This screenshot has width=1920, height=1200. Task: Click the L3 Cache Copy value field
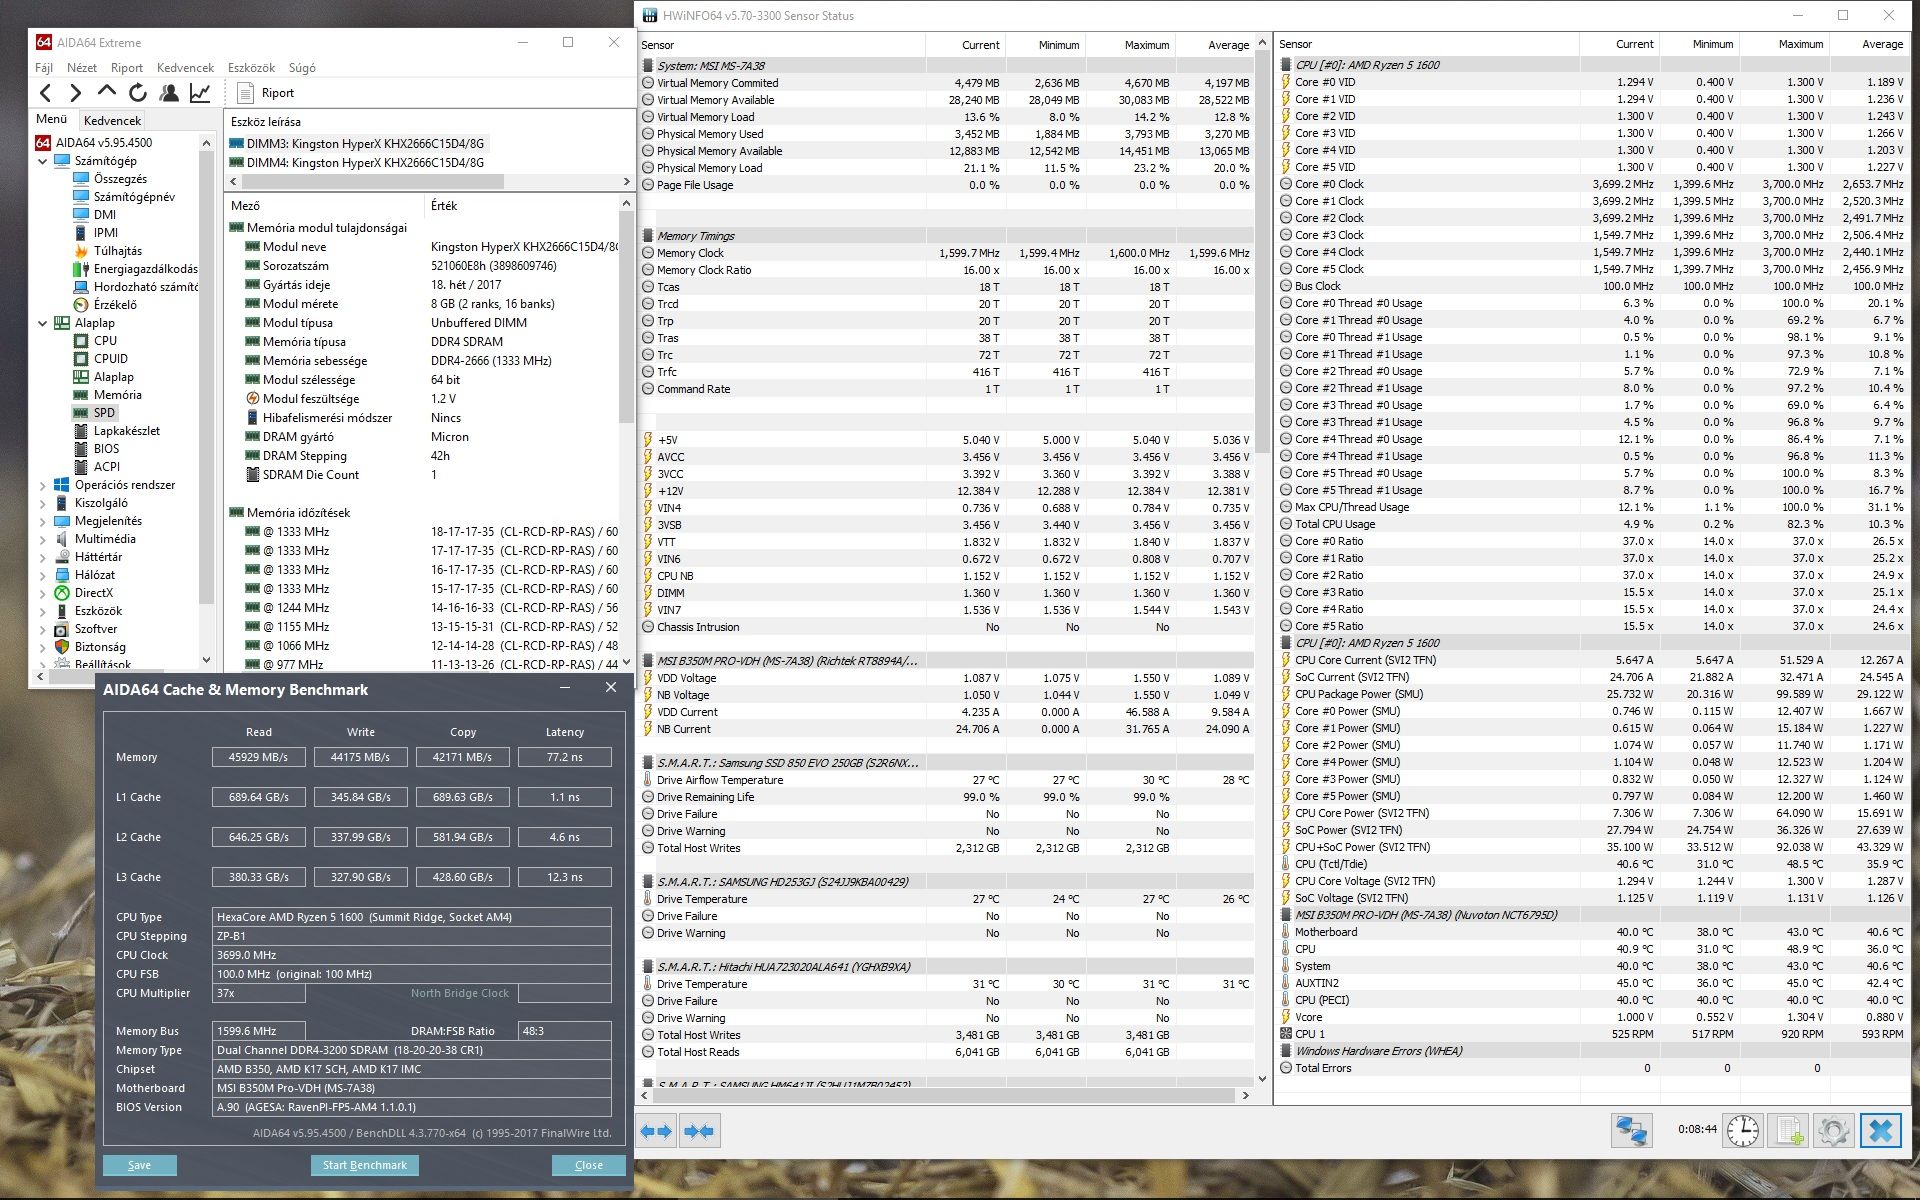[463, 877]
